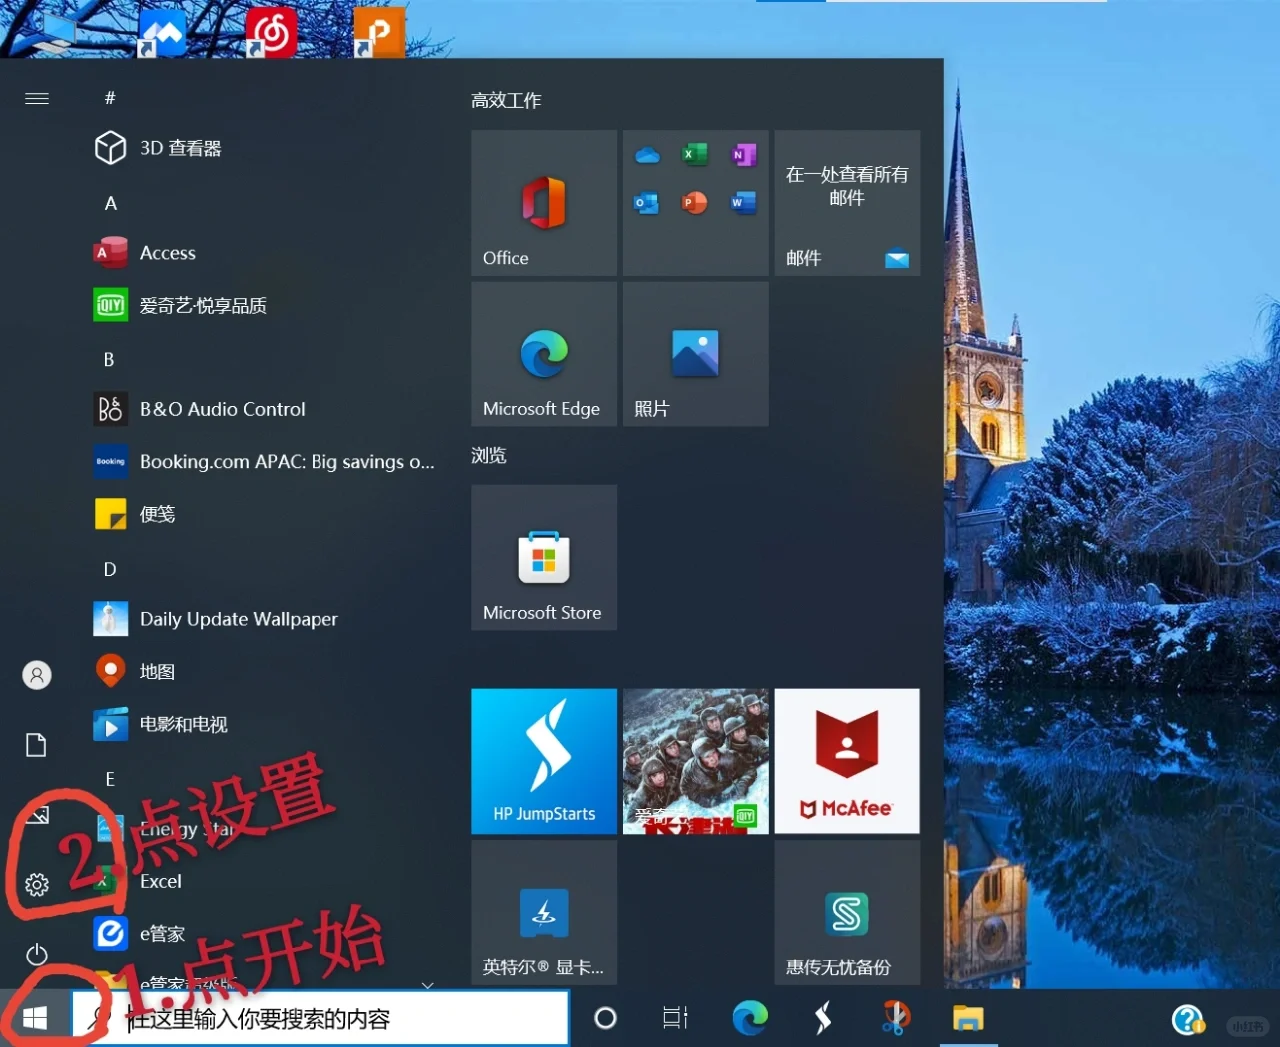
Task: Open the 照片 (Photos) tile
Action: pos(695,354)
